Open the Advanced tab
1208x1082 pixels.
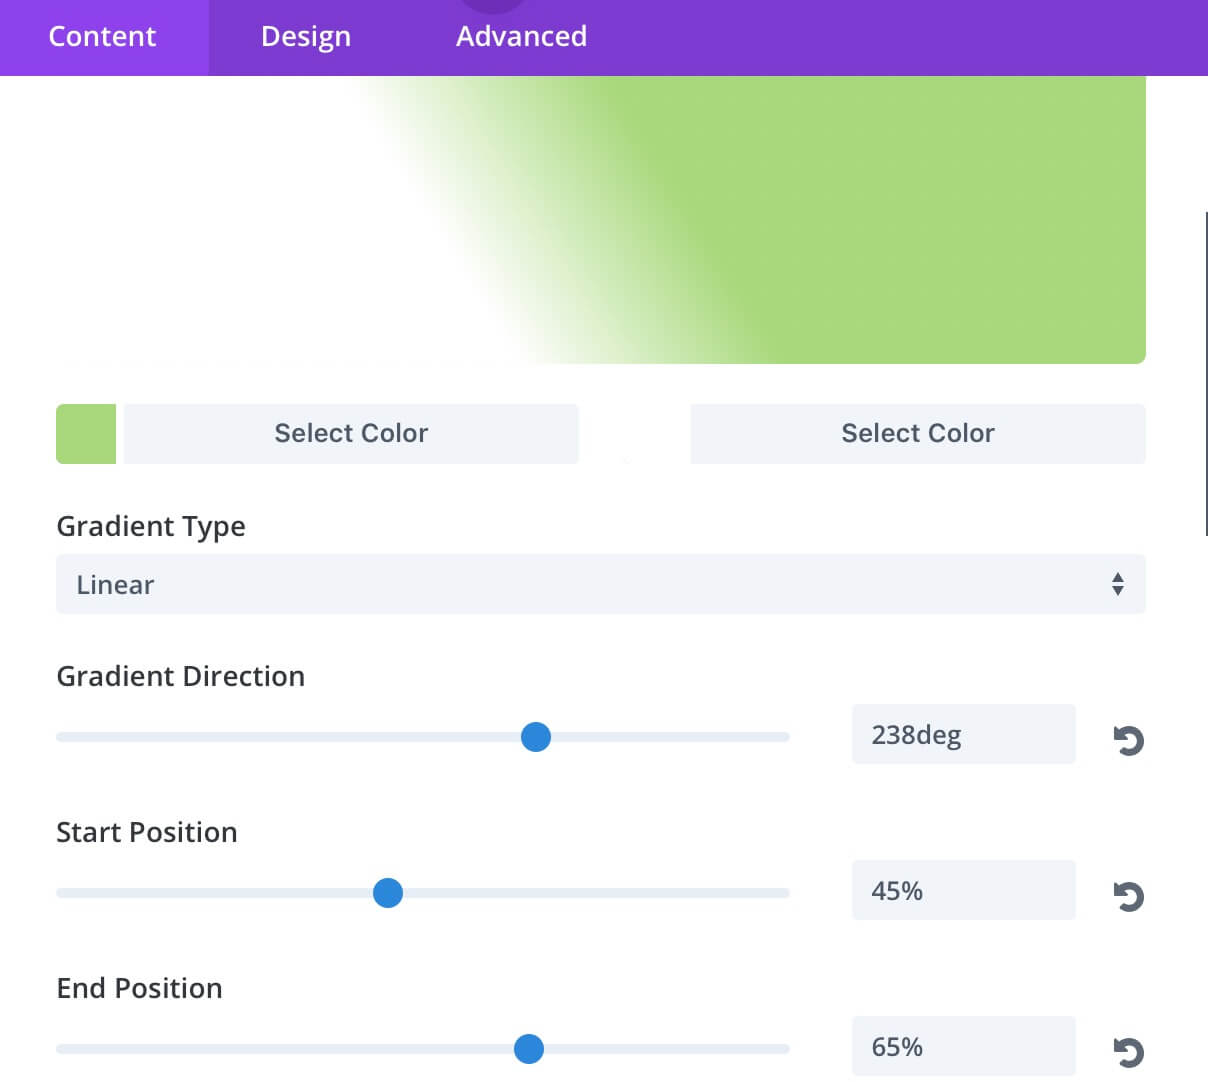(x=521, y=37)
